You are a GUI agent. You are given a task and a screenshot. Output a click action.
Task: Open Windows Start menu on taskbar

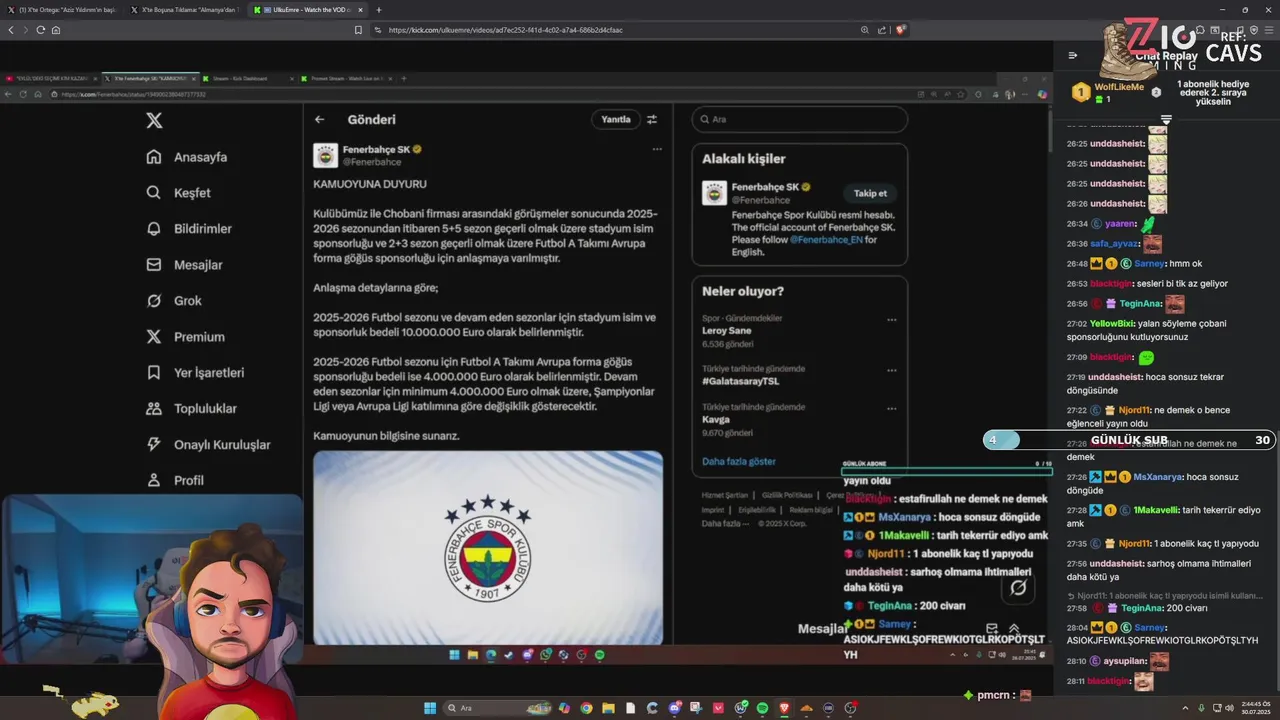click(430, 708)
